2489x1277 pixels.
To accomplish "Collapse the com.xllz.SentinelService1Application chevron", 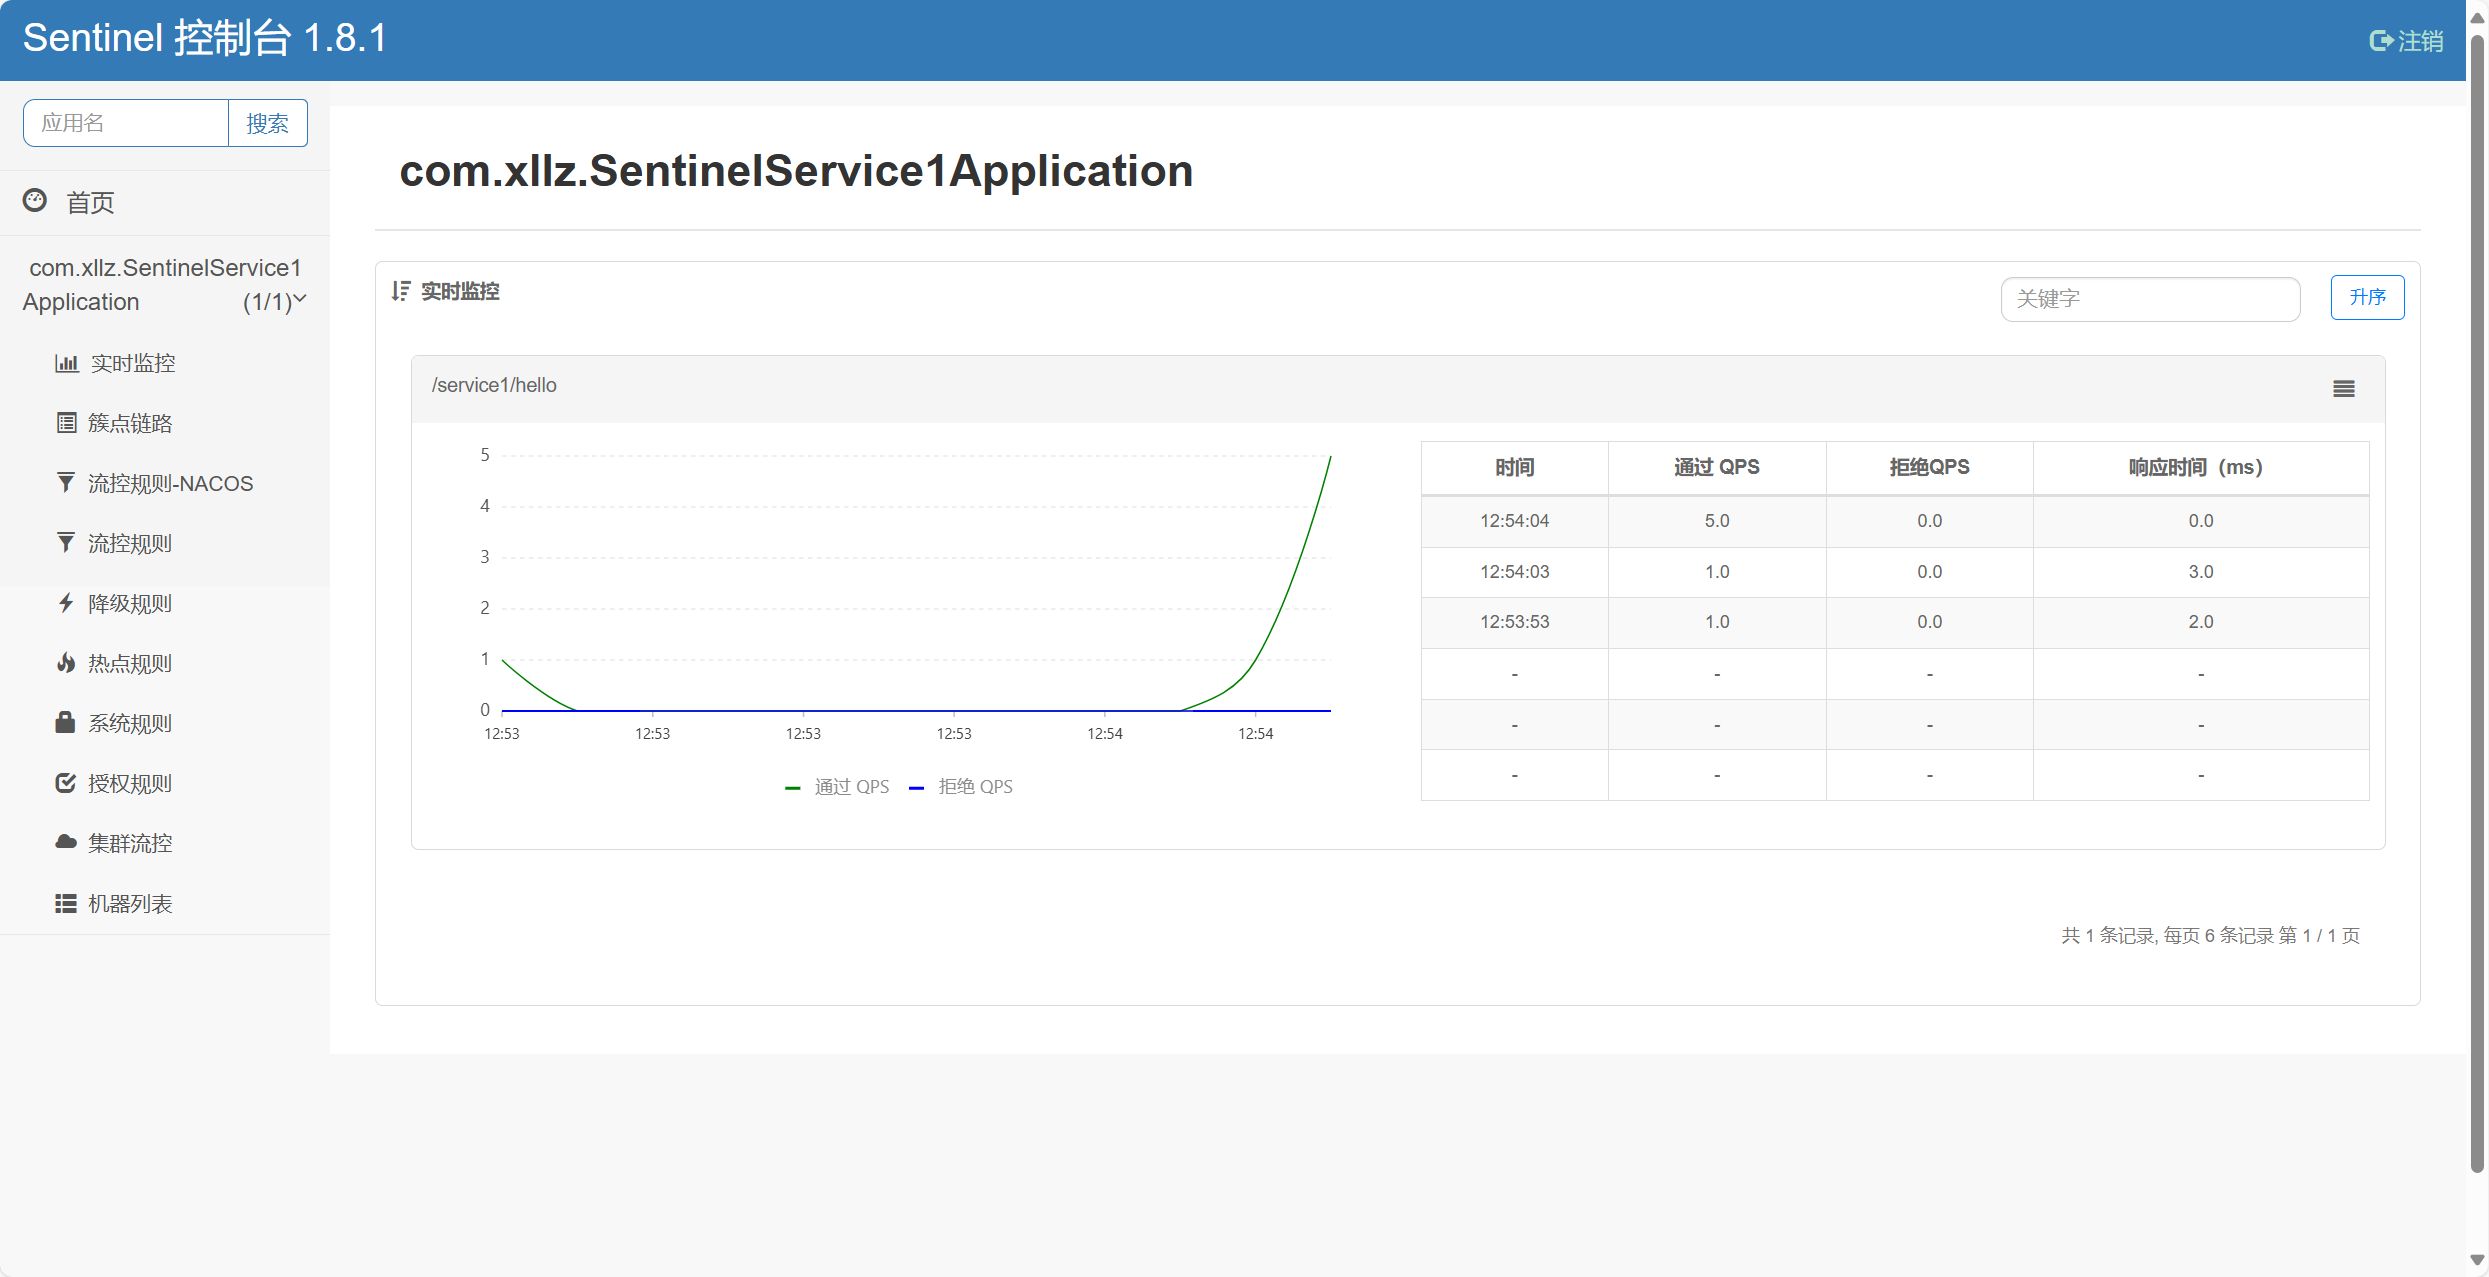I will click(300, 298).
